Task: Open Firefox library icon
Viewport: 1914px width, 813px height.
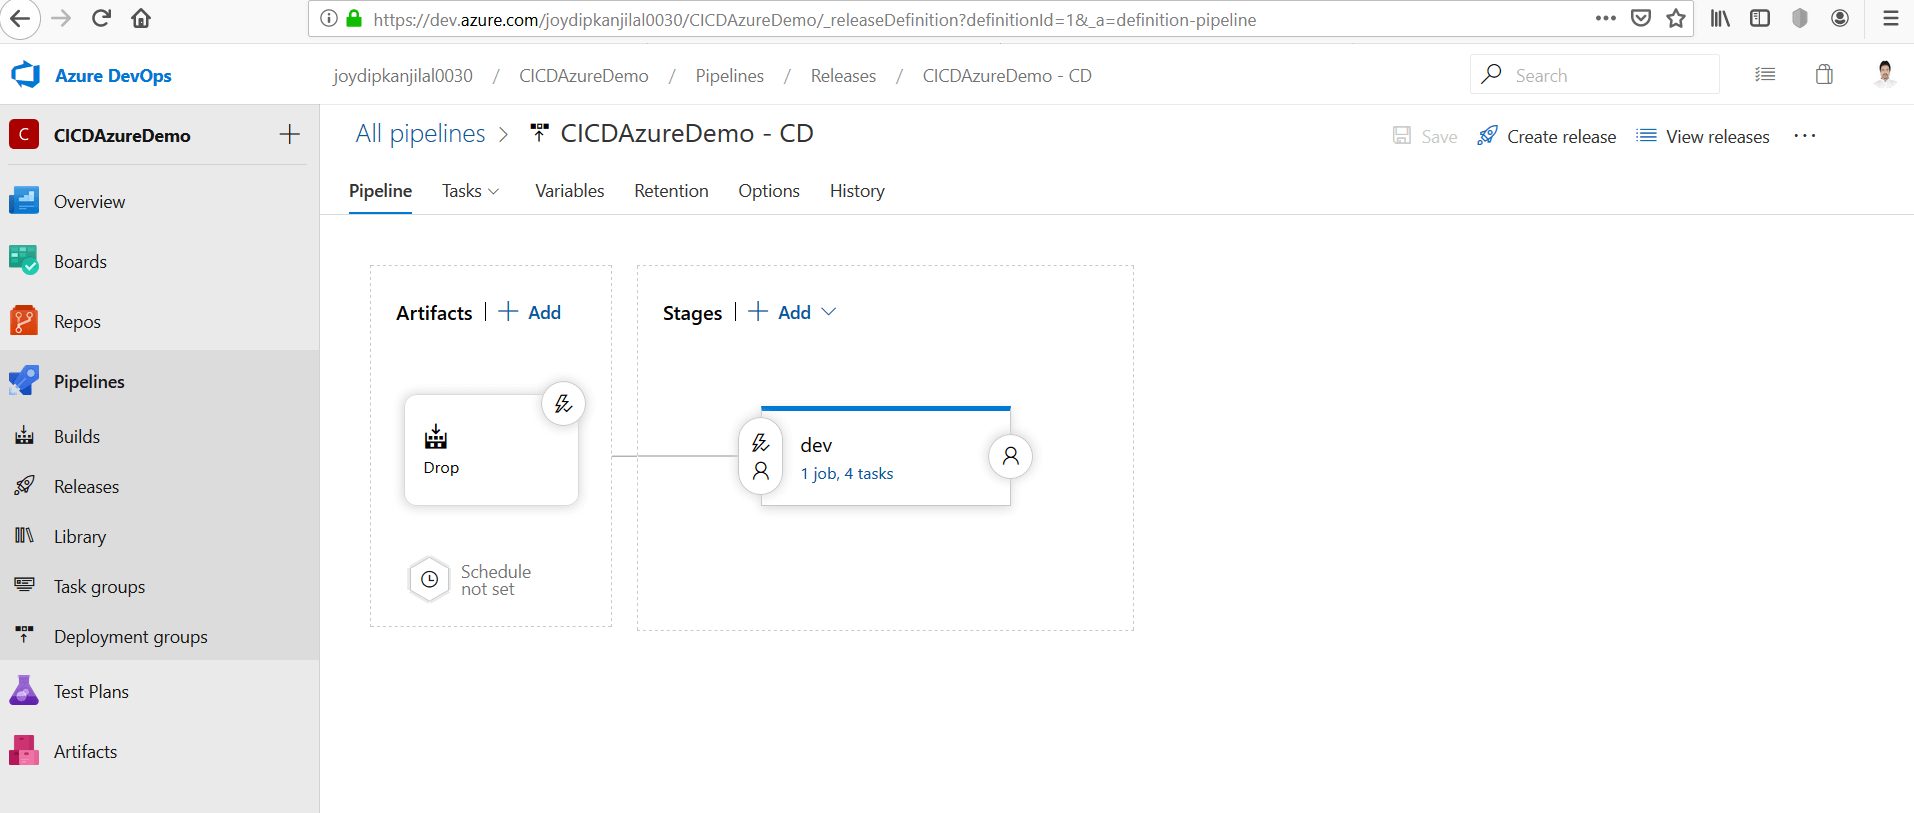Action: [x=1720, y=18]
